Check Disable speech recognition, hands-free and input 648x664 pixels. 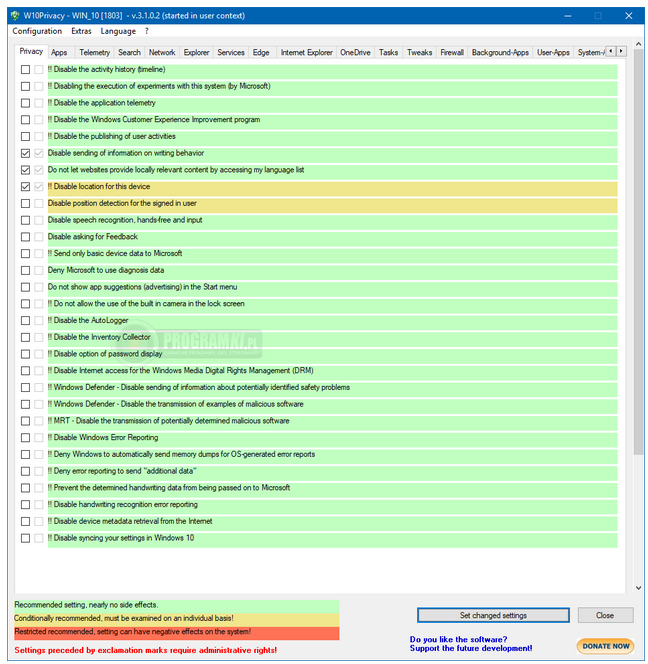click(x=25, y=220)
